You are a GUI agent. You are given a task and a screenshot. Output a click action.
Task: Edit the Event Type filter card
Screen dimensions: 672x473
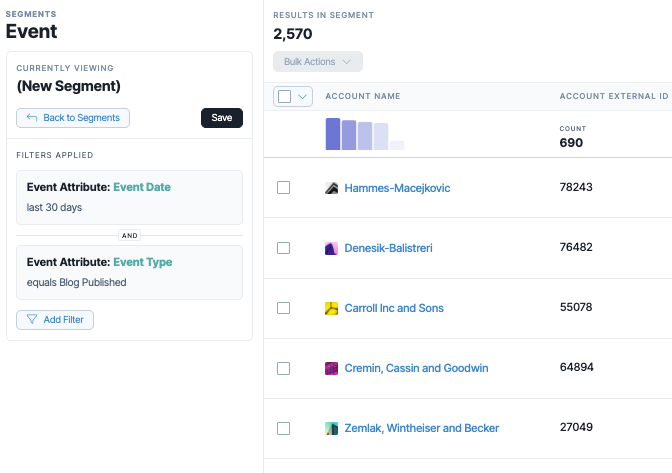pyautogui.click(x=129, y=272)
